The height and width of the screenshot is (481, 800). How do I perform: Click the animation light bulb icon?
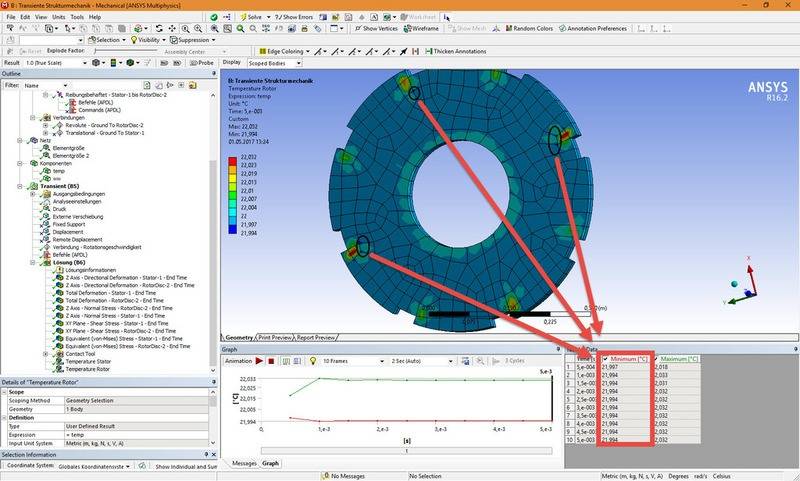click(x=313, y=361)
